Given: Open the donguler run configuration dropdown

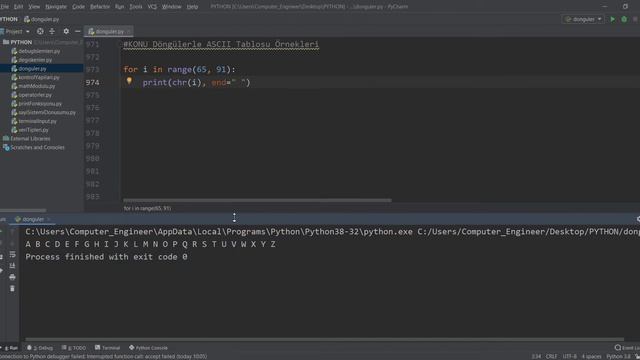Looking at the screenshot, I should (x=583, y=19).
